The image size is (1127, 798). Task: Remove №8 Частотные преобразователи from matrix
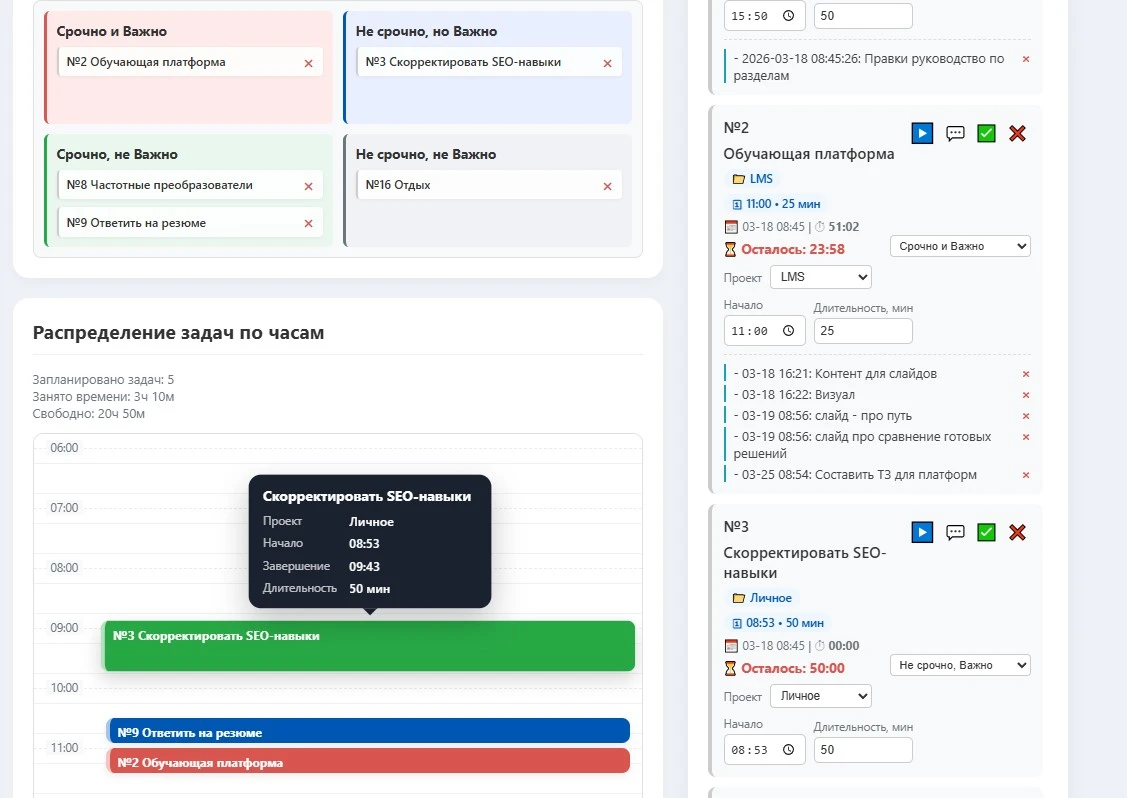308,186
